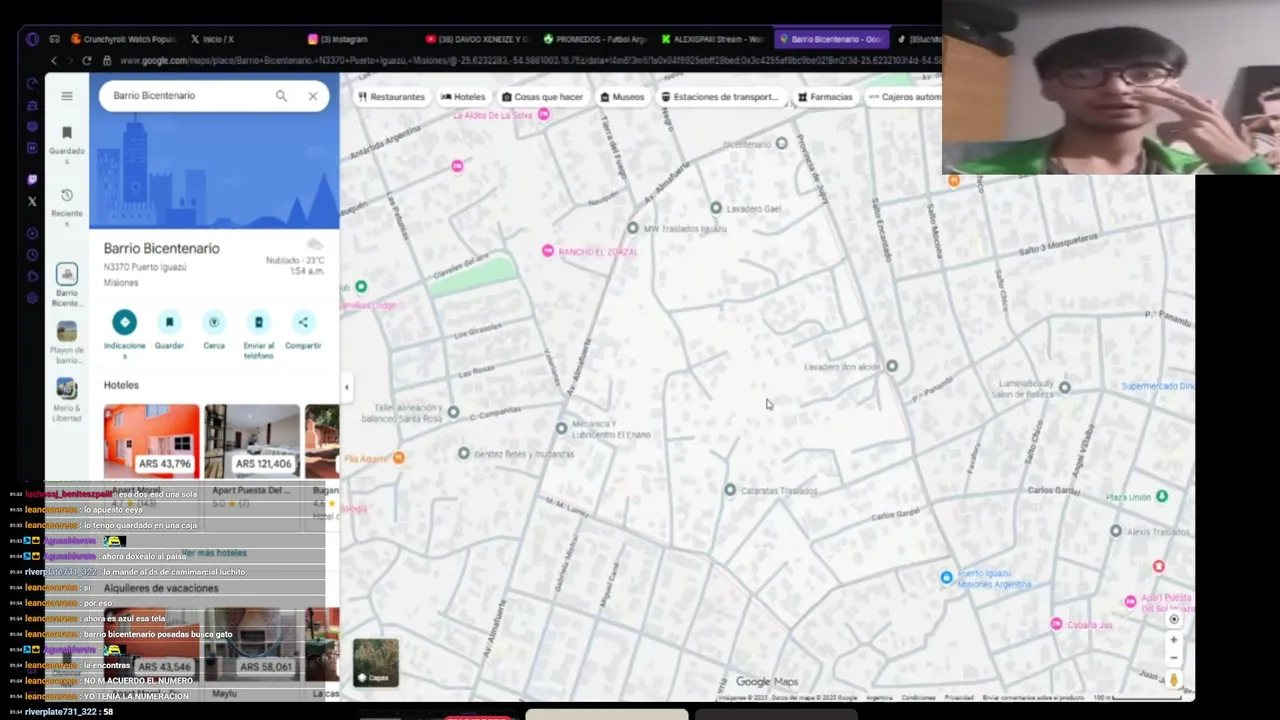The height and width of the screenshot is (720, 1280).
Task: Click the Enviar al teléfono button
Action: (x=258, y=322)
